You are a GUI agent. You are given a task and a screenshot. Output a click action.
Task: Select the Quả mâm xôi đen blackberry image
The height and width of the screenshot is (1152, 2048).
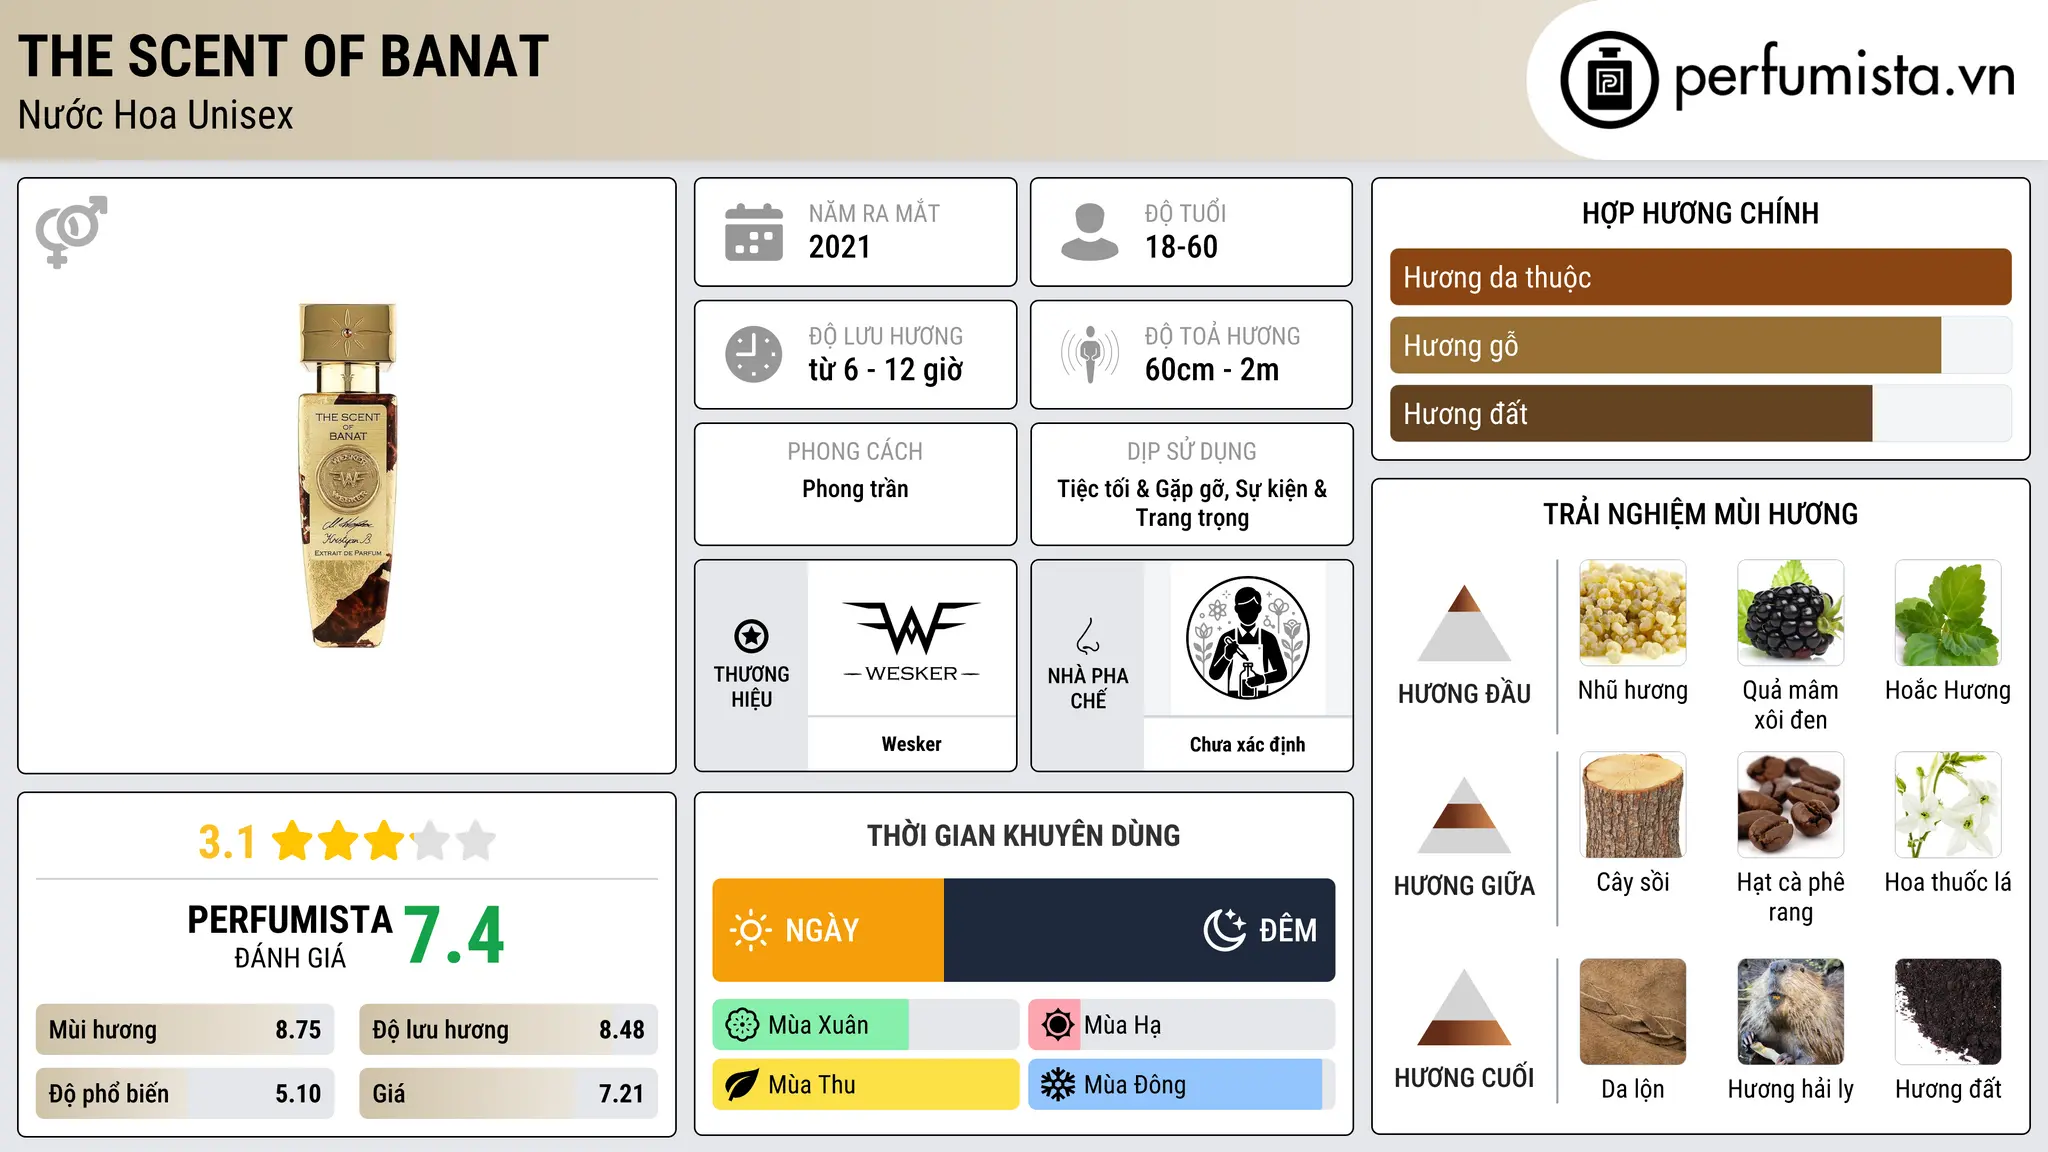1790,613
